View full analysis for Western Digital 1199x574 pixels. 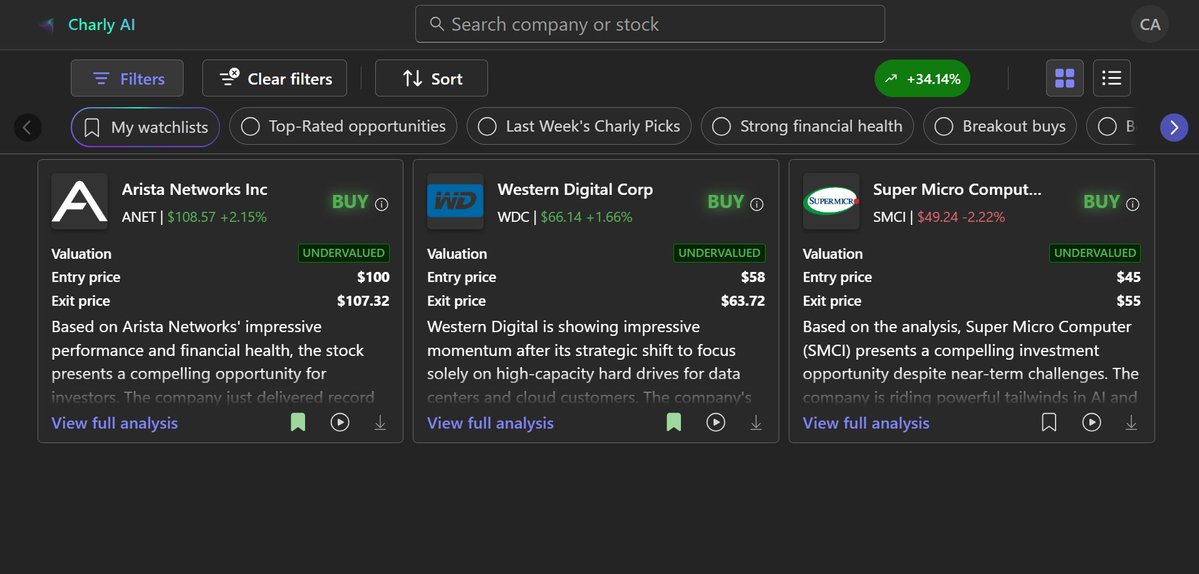tap(490, 423)
